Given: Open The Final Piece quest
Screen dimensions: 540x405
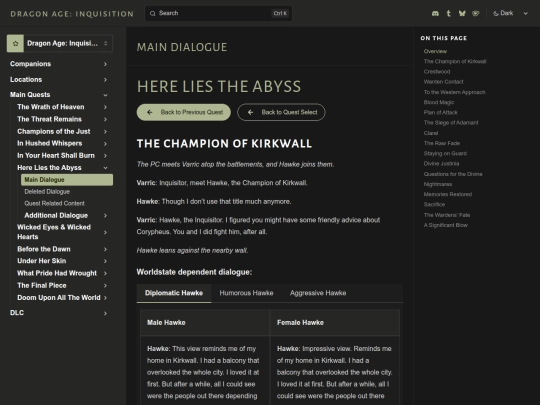Looking at the screenshot, I should 42,285.
